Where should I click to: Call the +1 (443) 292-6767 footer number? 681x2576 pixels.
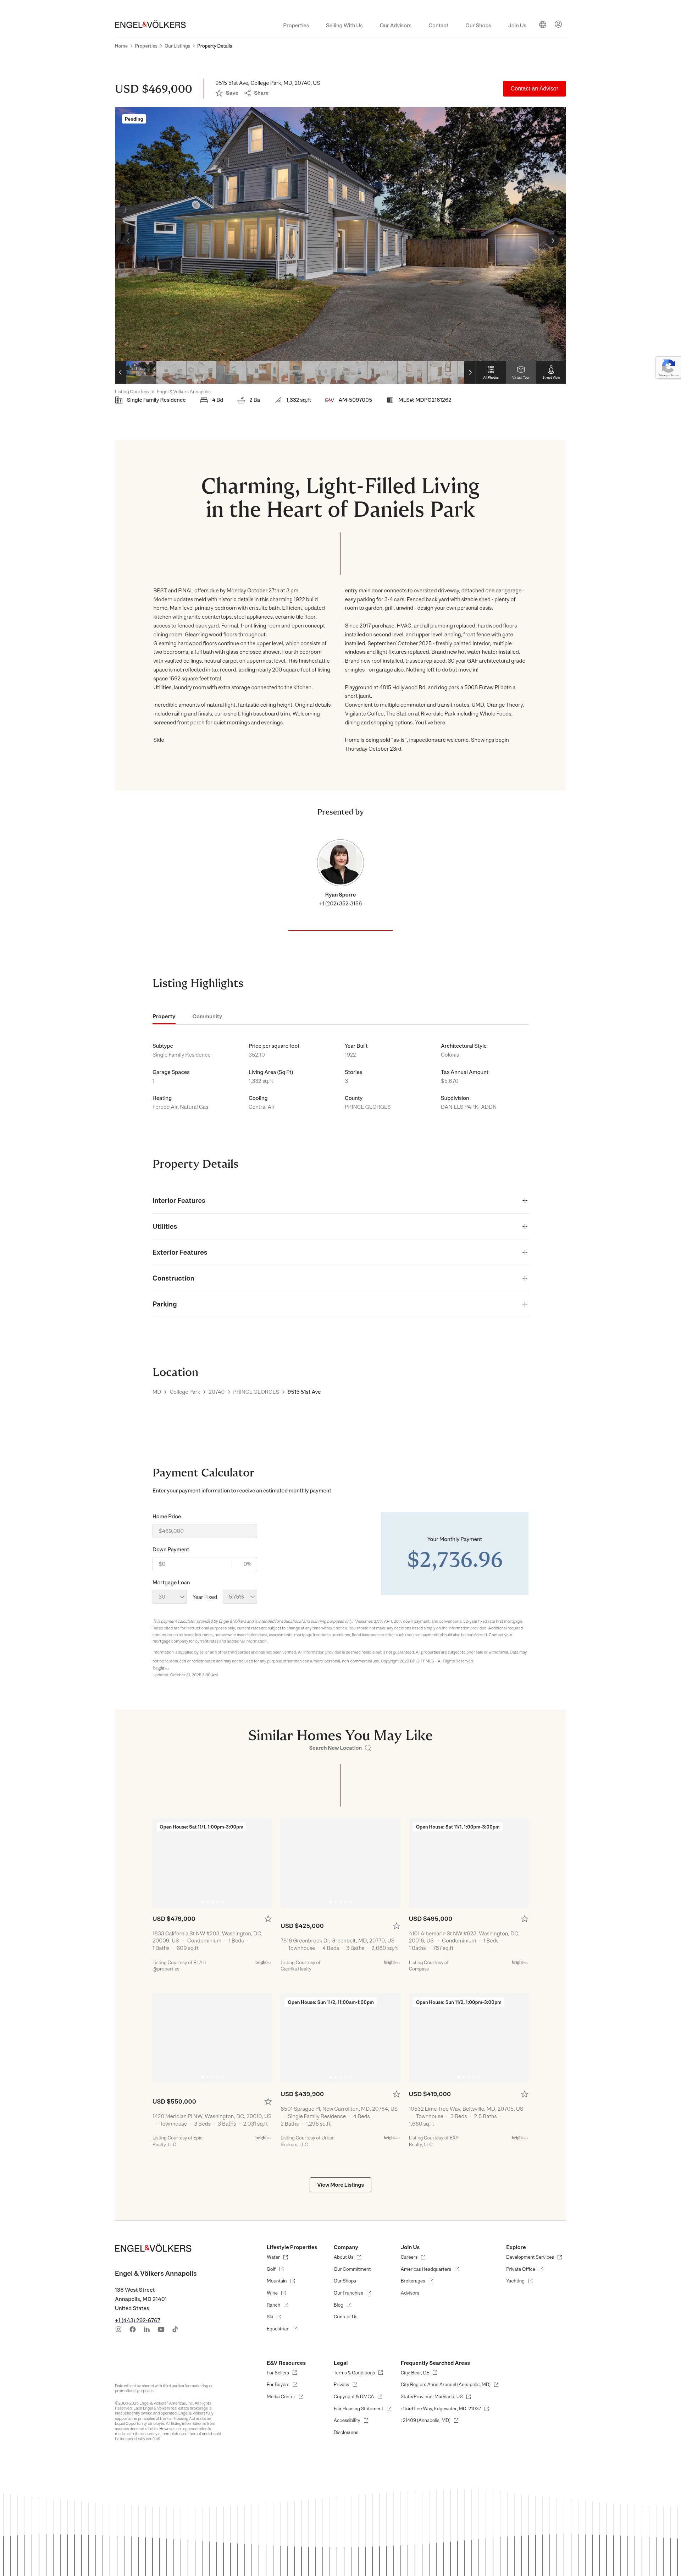[x=137, y=2320]
